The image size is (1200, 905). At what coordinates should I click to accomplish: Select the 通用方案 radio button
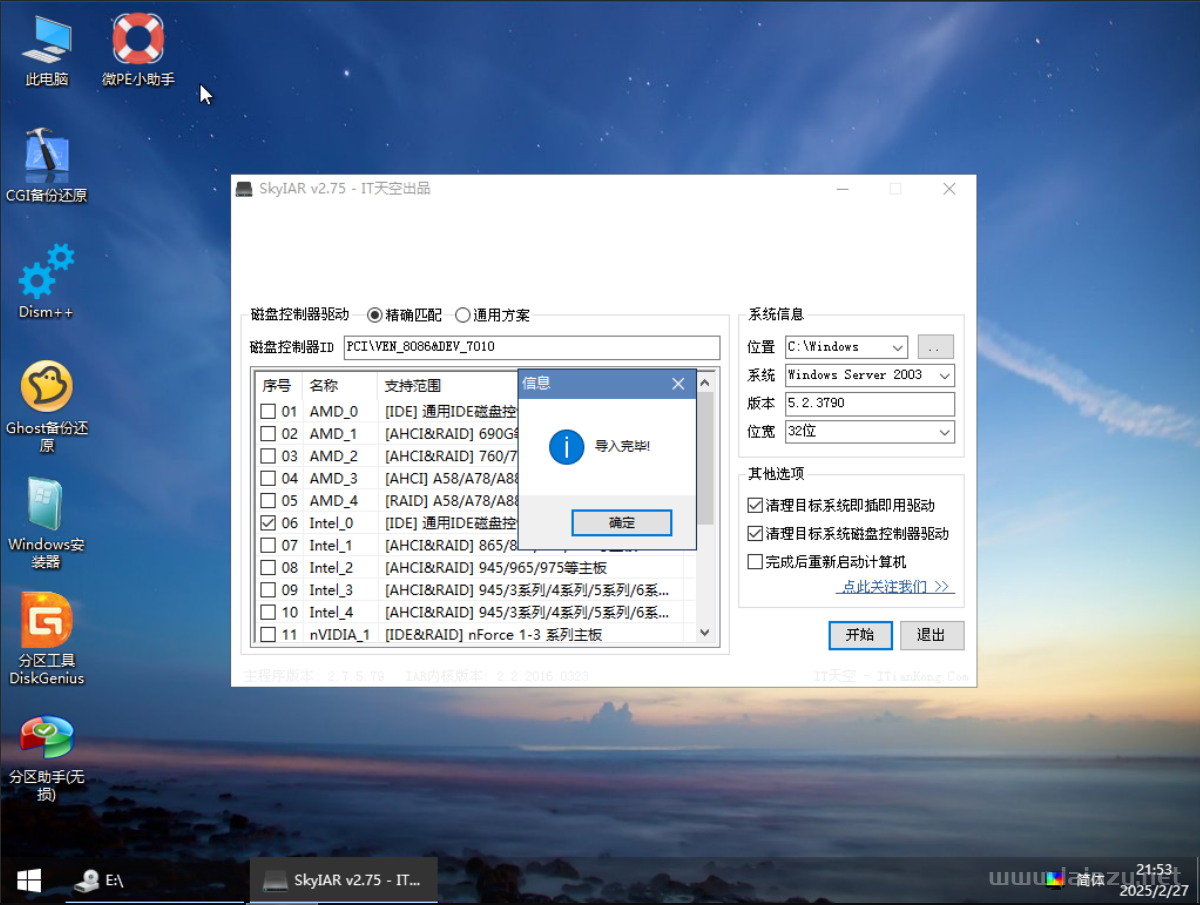492,315
